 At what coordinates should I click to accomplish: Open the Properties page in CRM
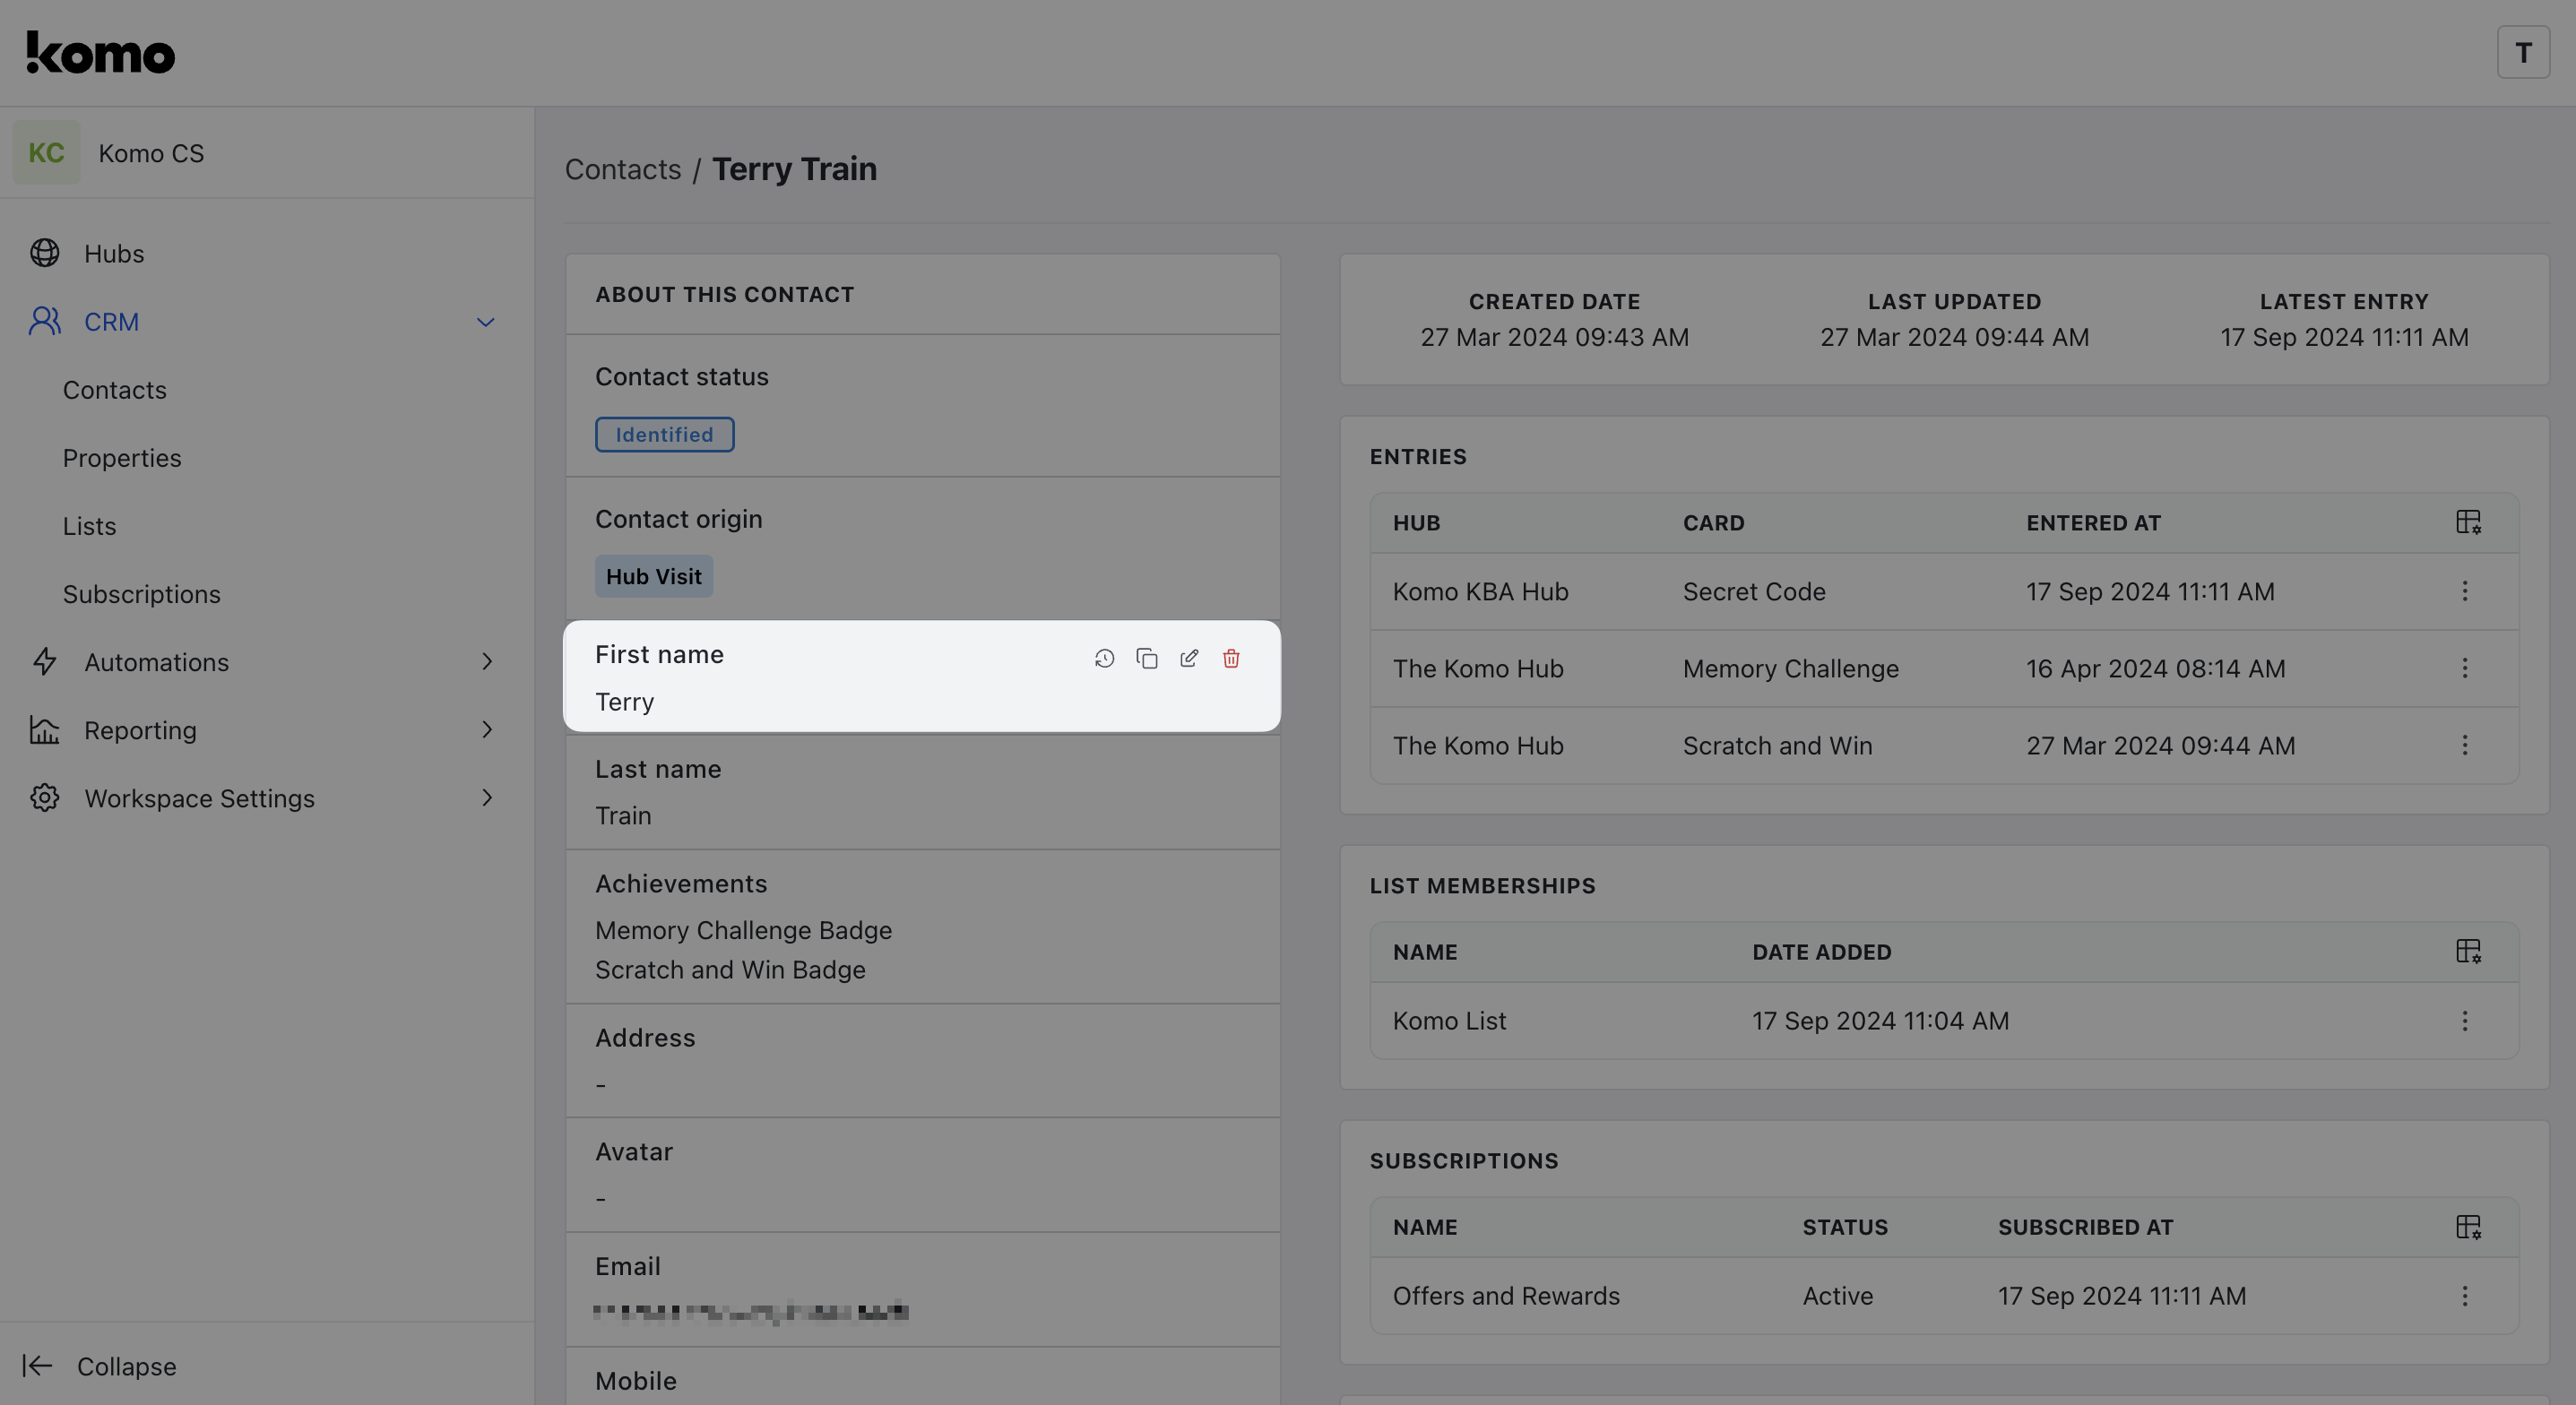tap(122, 458)
